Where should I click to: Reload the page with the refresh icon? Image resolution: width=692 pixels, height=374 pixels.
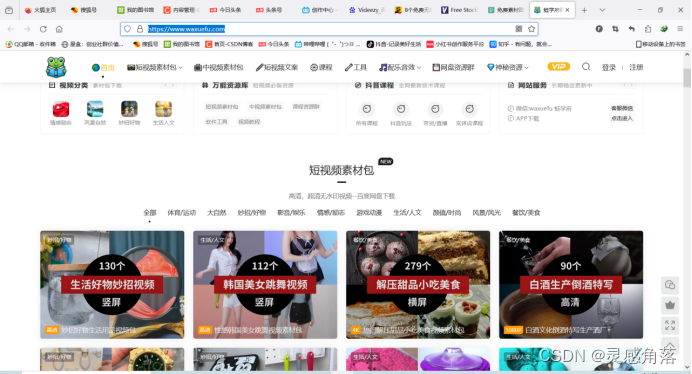43,29
